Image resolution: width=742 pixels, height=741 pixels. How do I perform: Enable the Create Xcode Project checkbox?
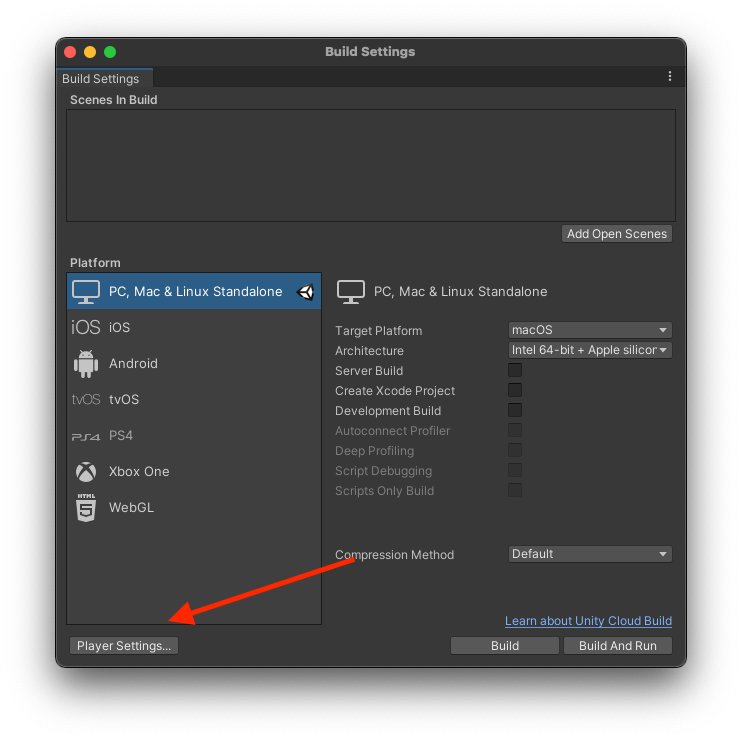pyautogui.click(x=515, y=390)
